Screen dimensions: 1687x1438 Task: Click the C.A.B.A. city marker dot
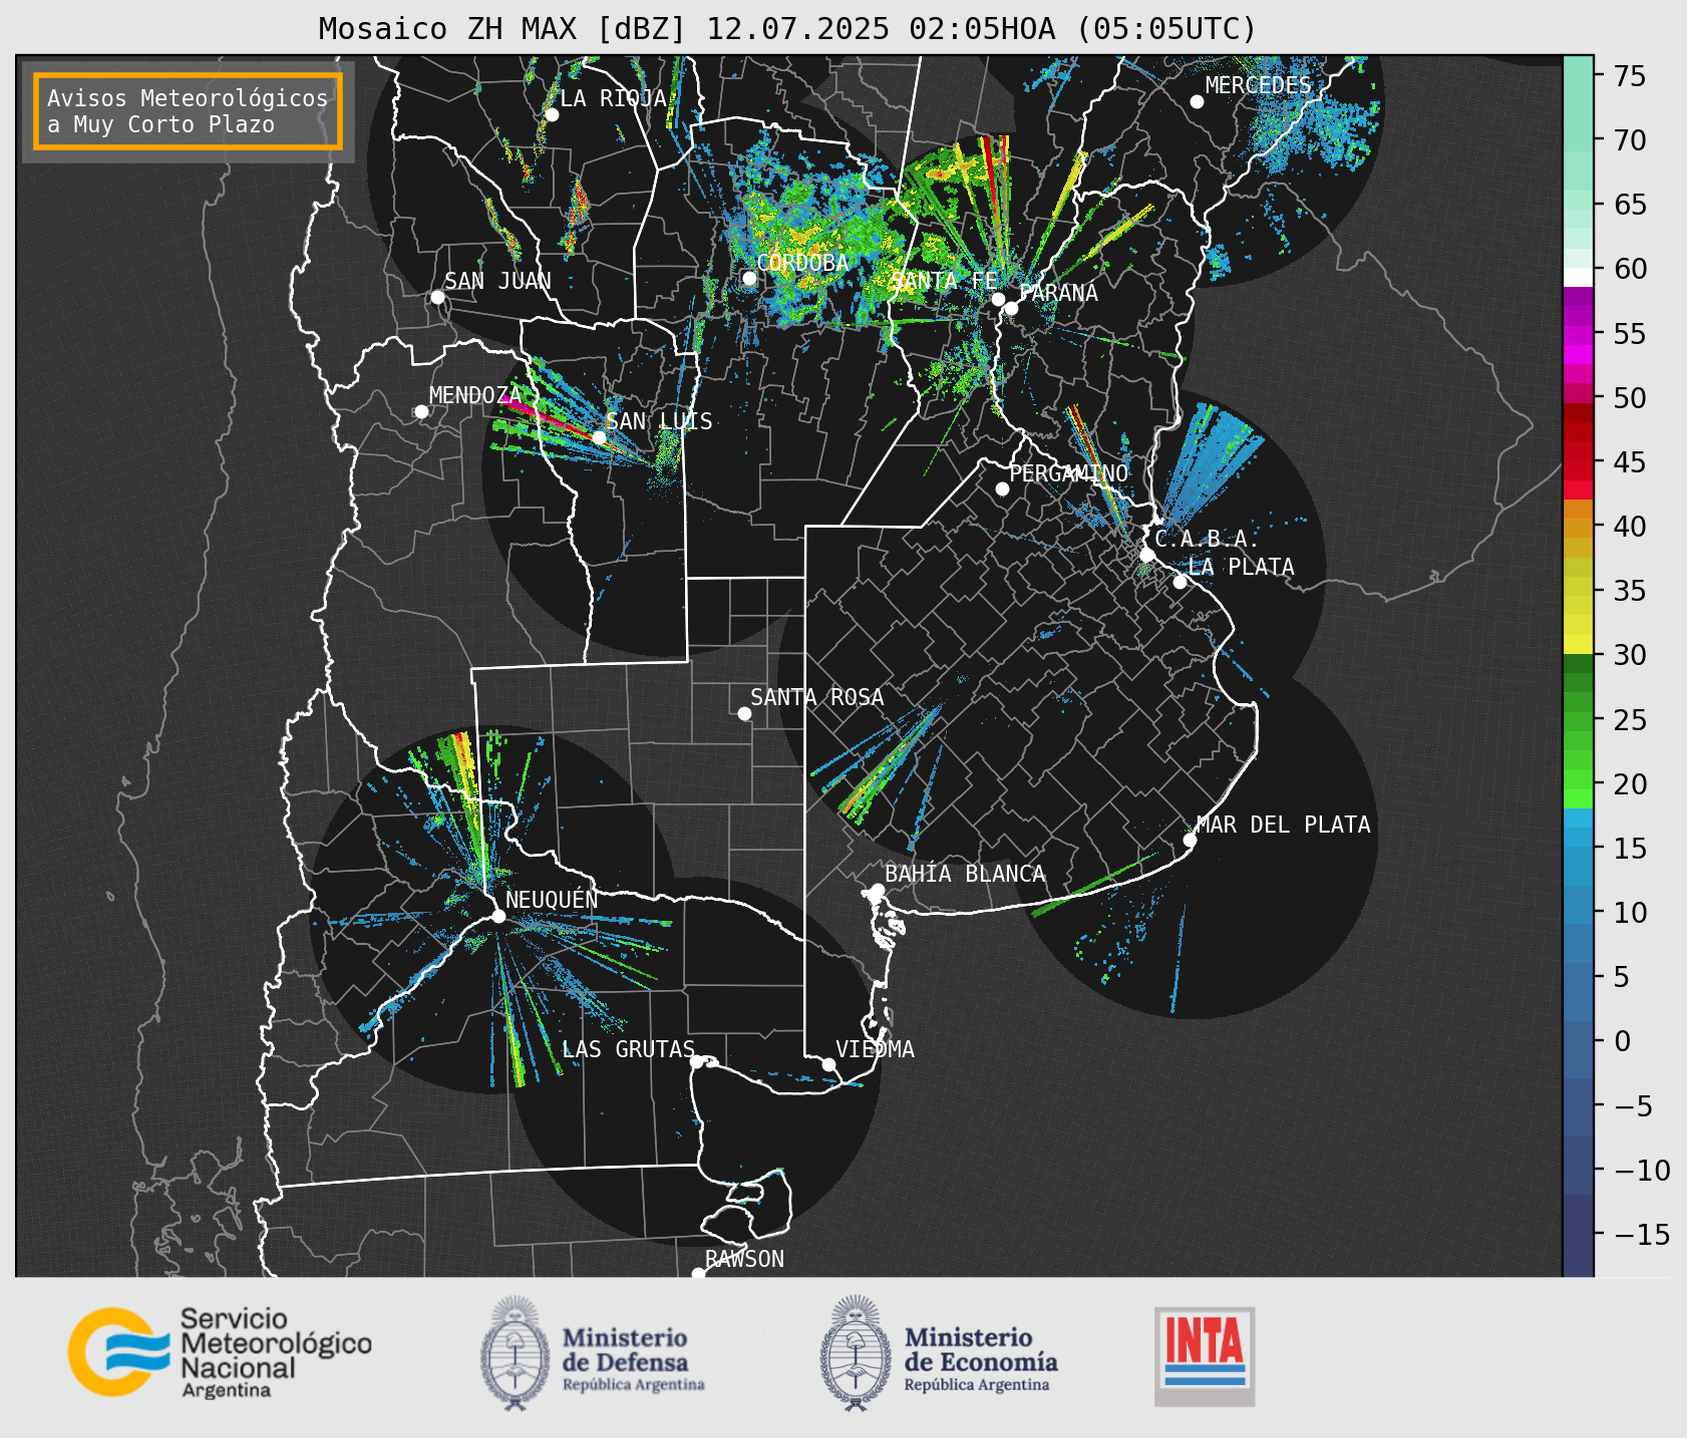pyautogui.click(x=1147, y=555)
